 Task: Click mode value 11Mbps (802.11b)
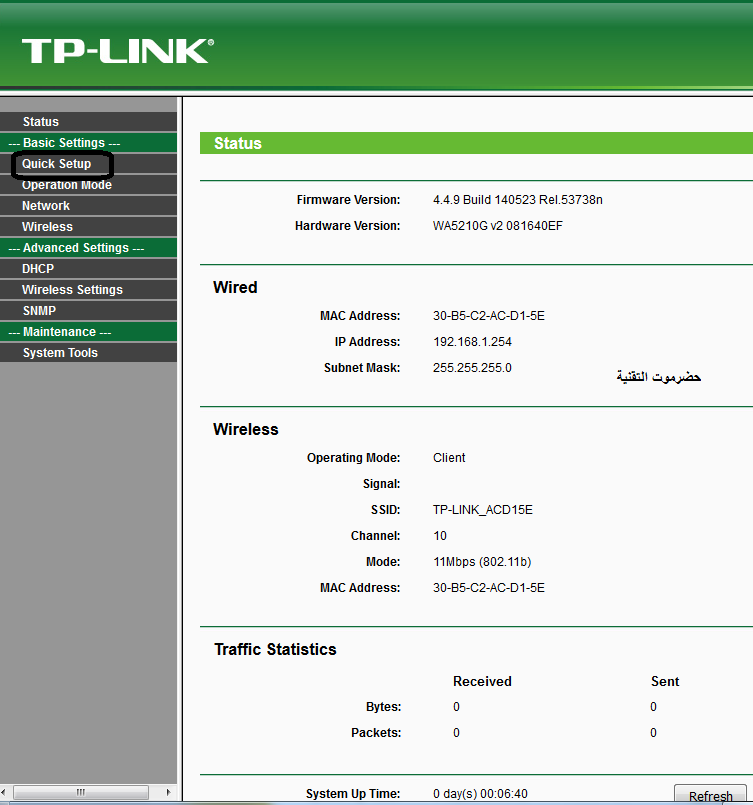click(x=482, y=562)
